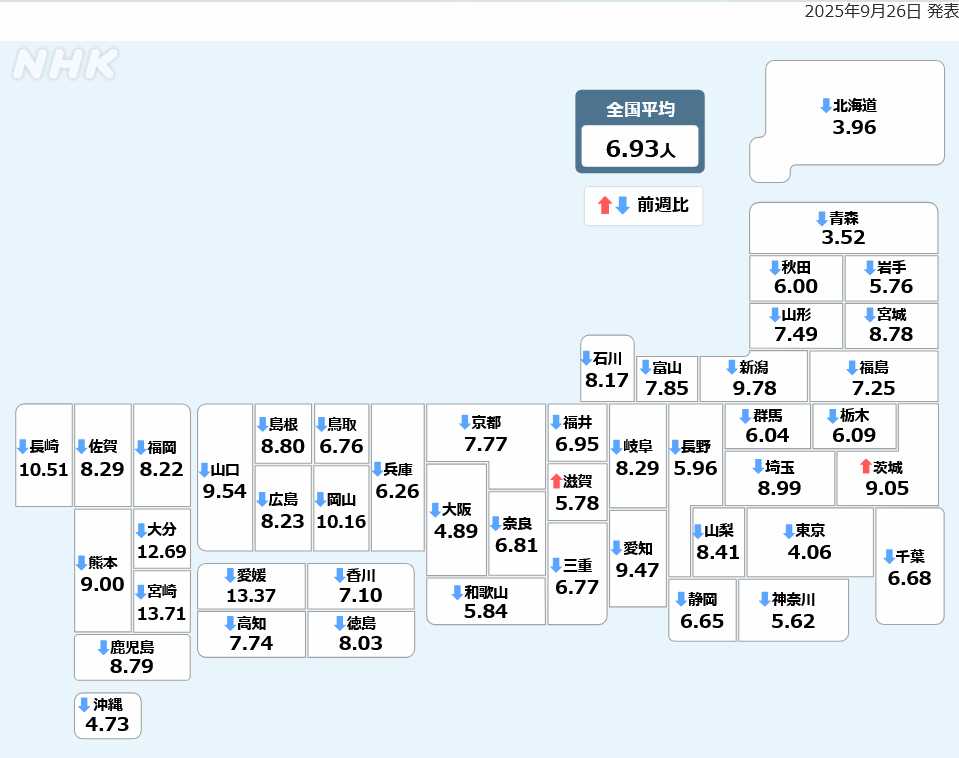This screenshot has width=959, height=758.
Task: Open the 大阪 tile with value 4.89
Action: click(456, 520)
